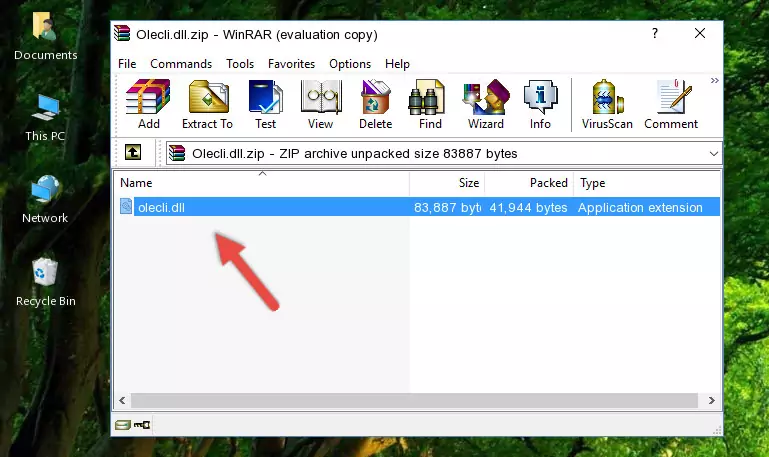The image size is (769, 457).
Task: Run VirusScan on the archive
Action: [607, 104]
